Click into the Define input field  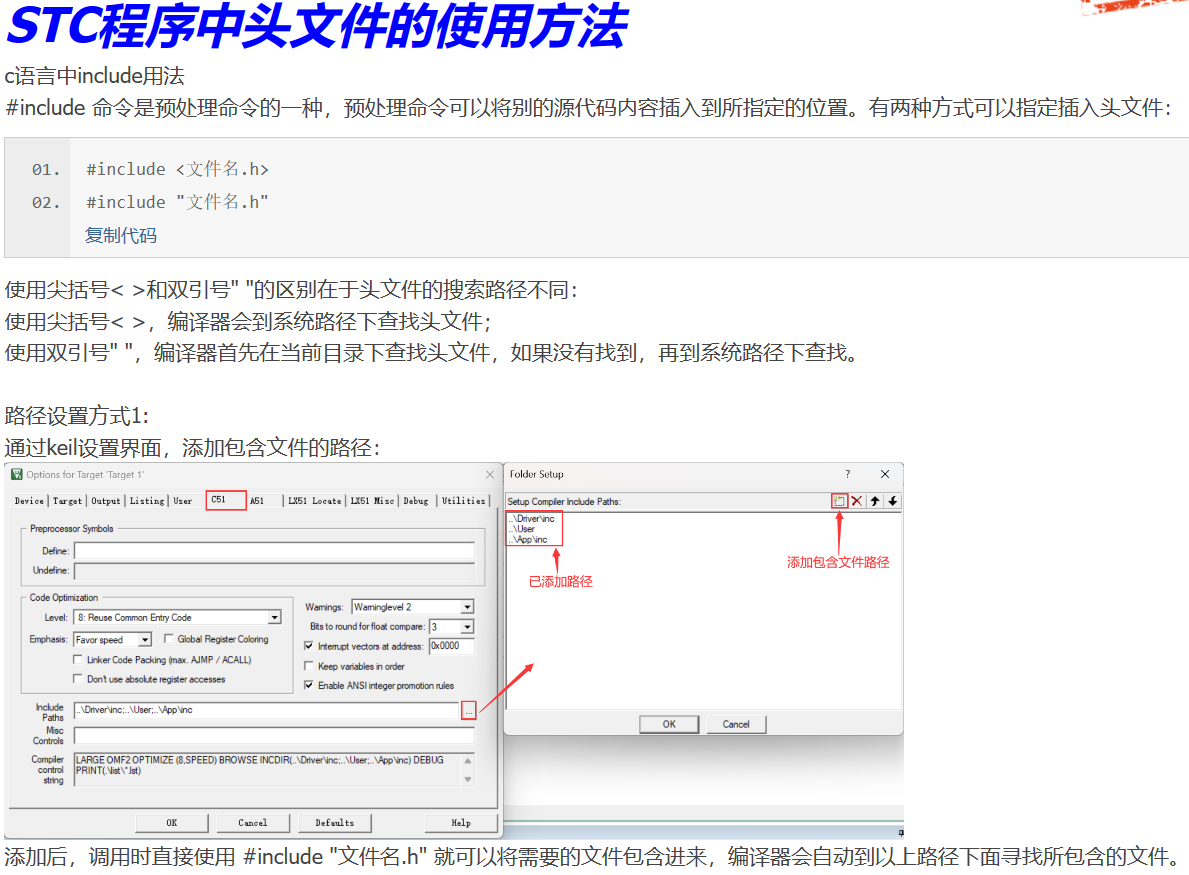point(275,551)
